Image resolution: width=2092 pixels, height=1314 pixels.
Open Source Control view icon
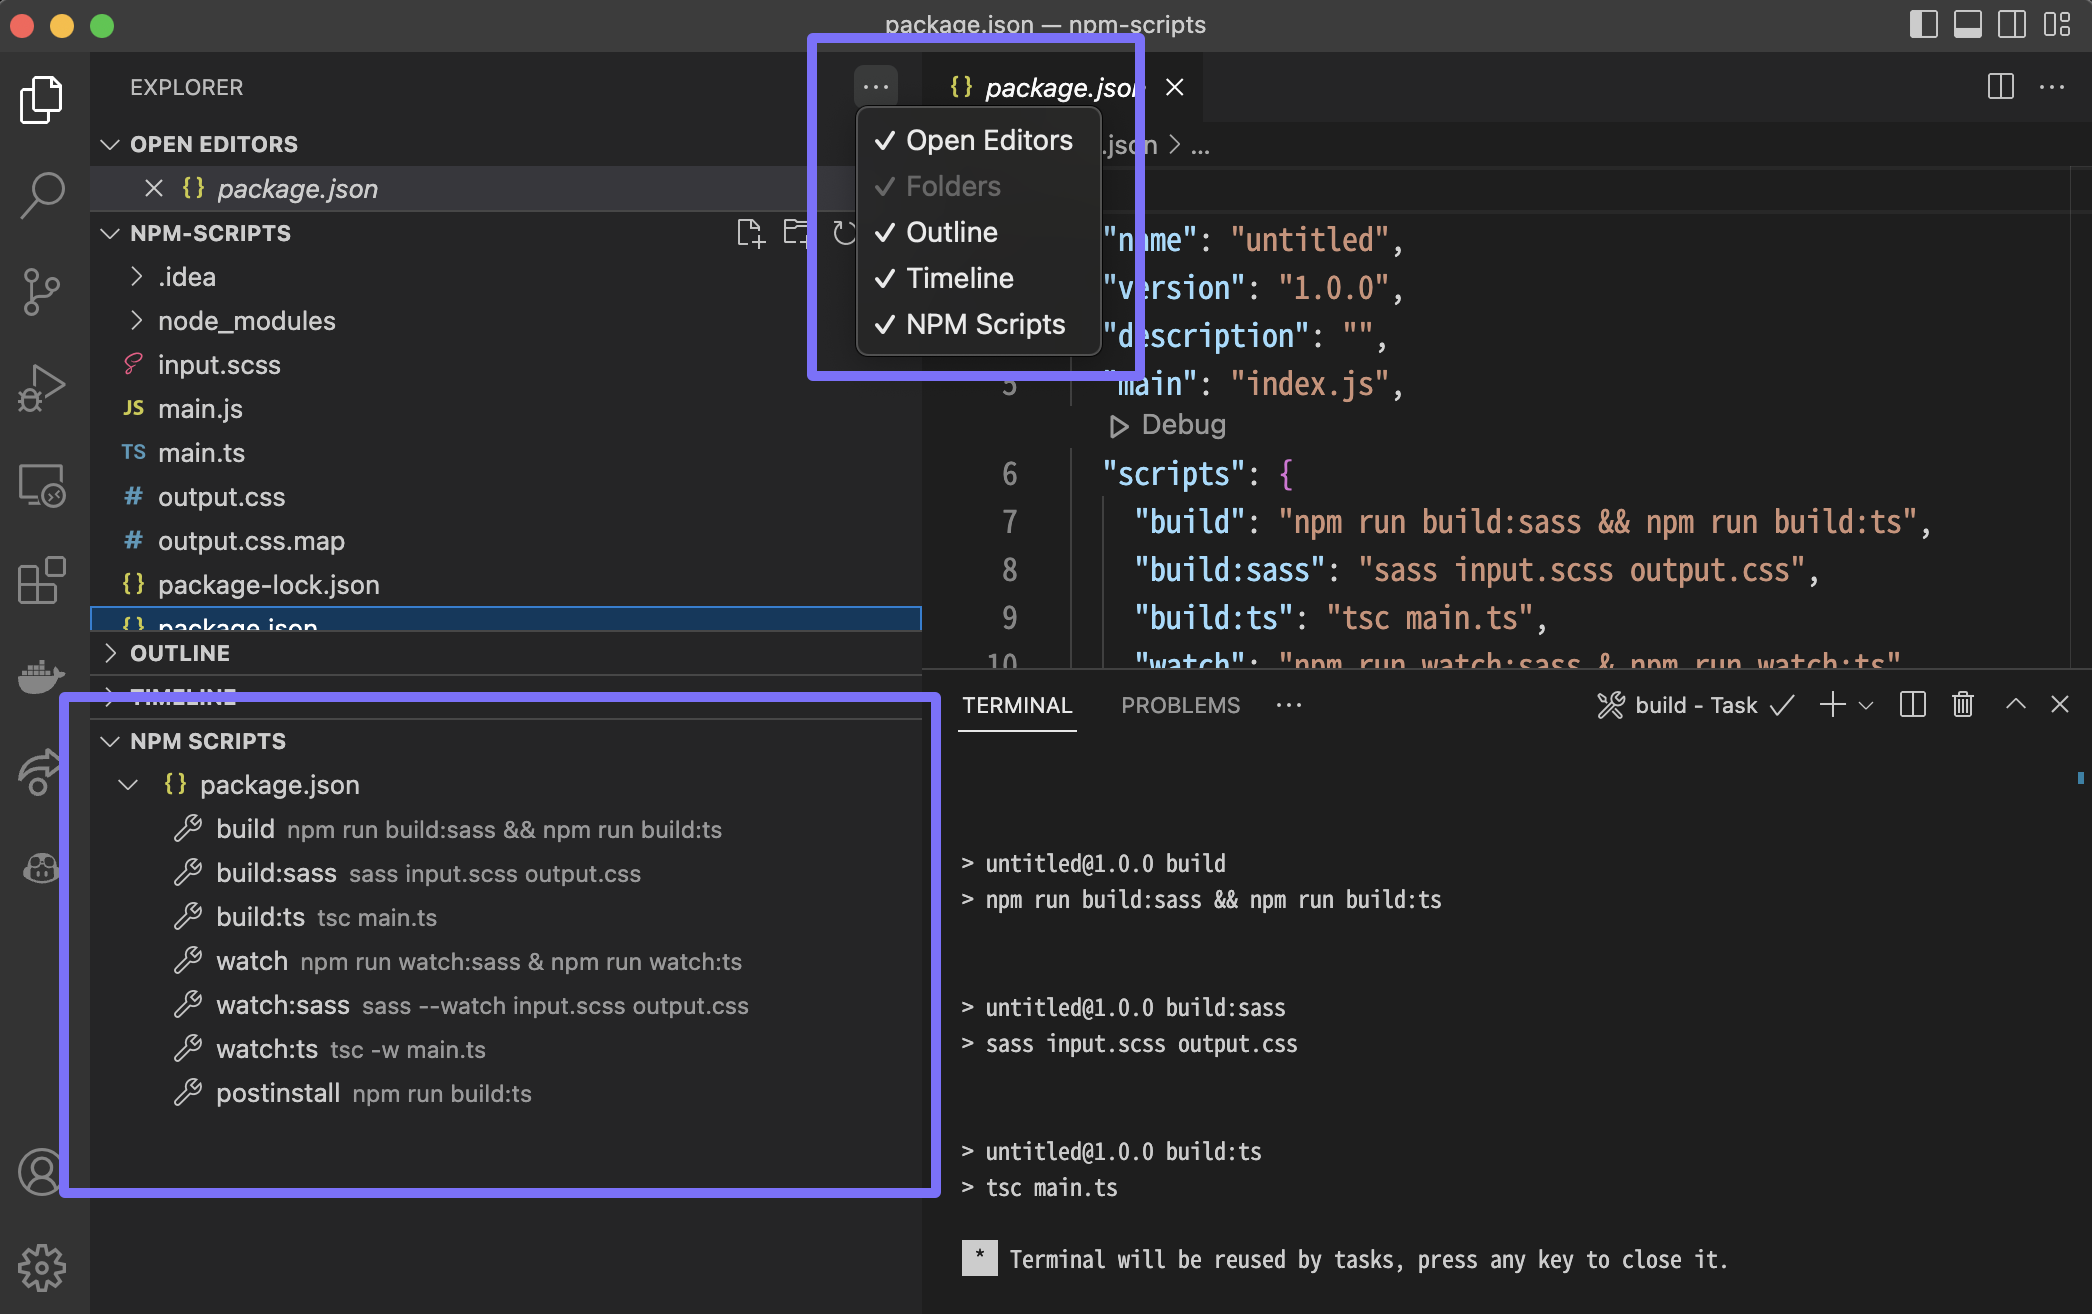42,291
